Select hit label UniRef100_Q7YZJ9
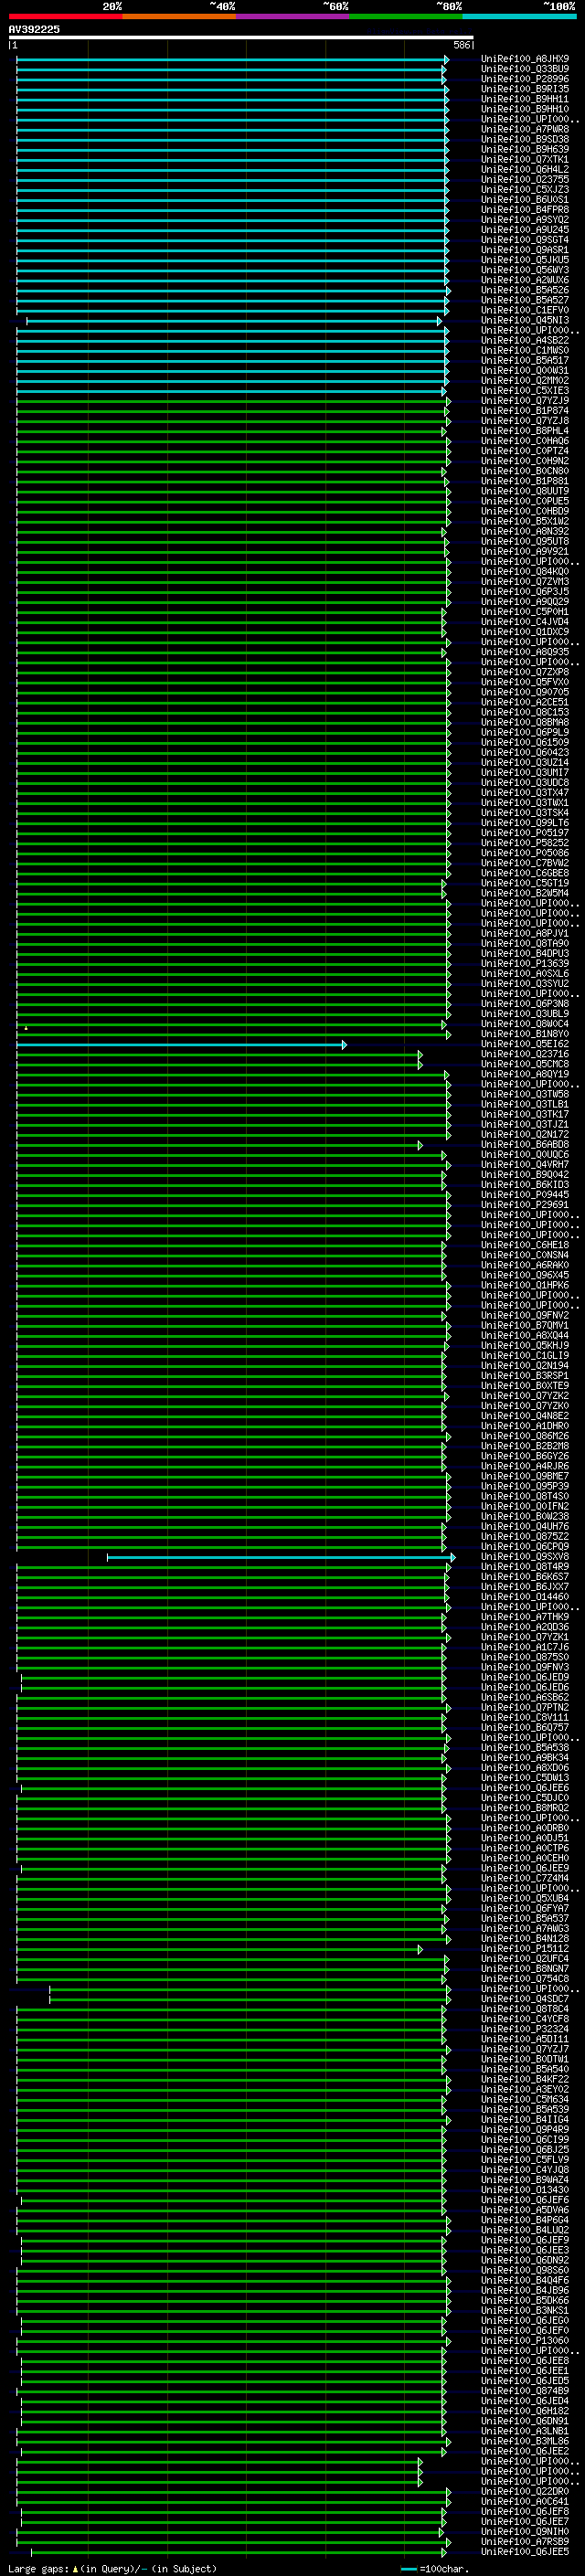 click(x=525, y=401)
